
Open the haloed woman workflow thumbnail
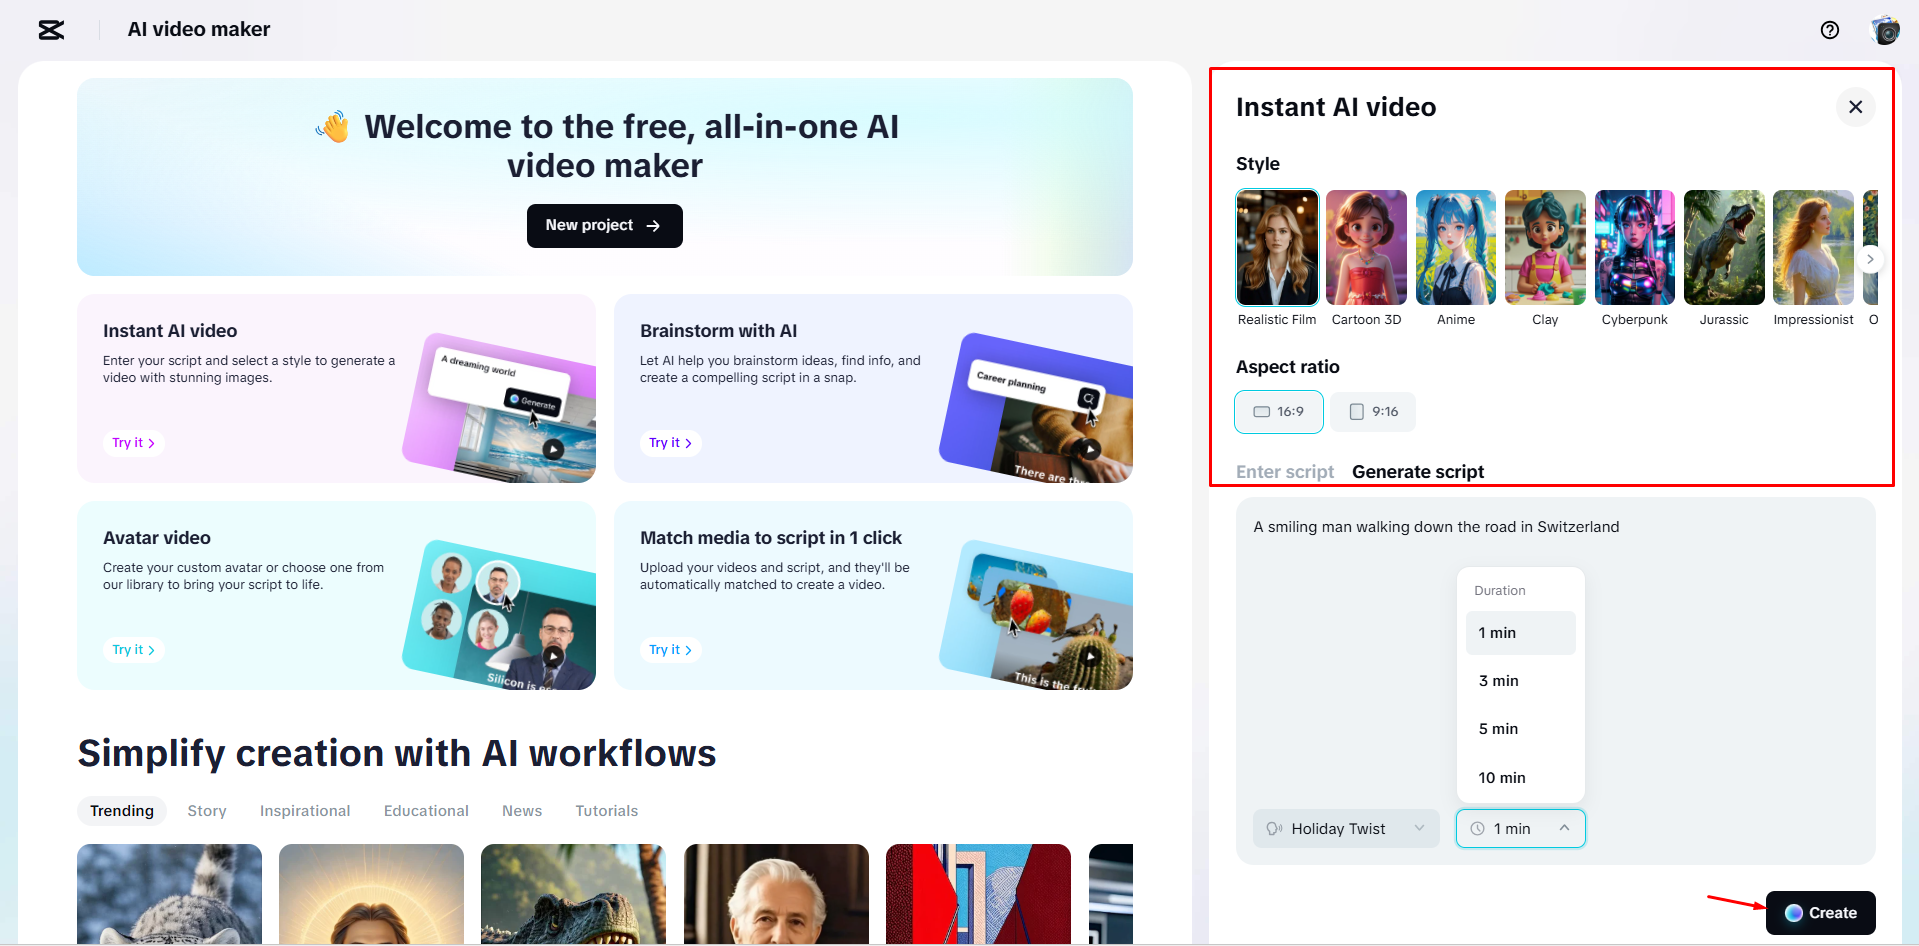tap(371, 894)
